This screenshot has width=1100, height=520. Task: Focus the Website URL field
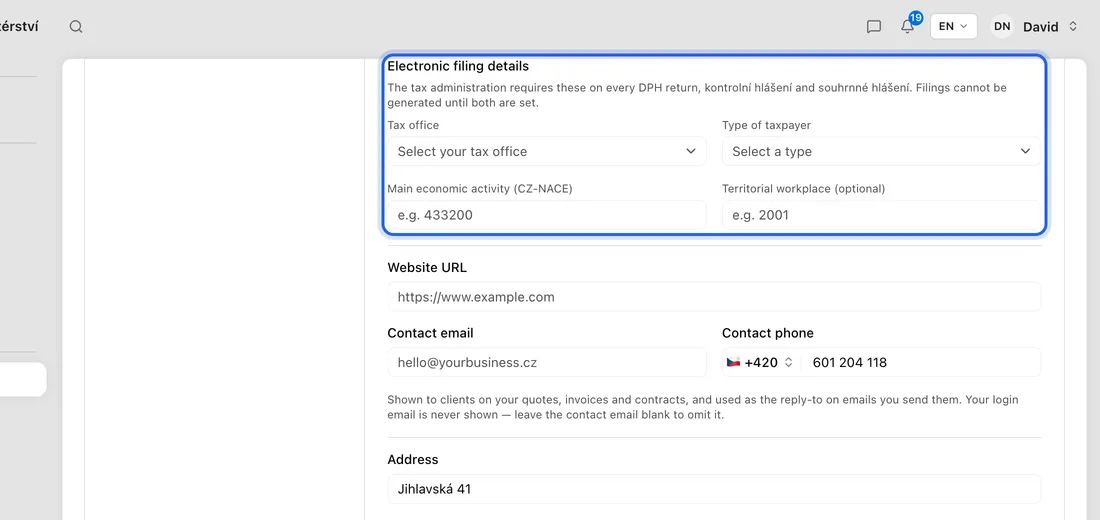[714, 297]
